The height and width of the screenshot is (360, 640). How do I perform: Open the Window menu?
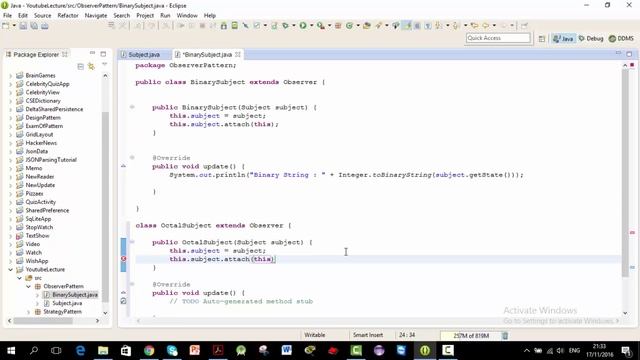[187, 16]
